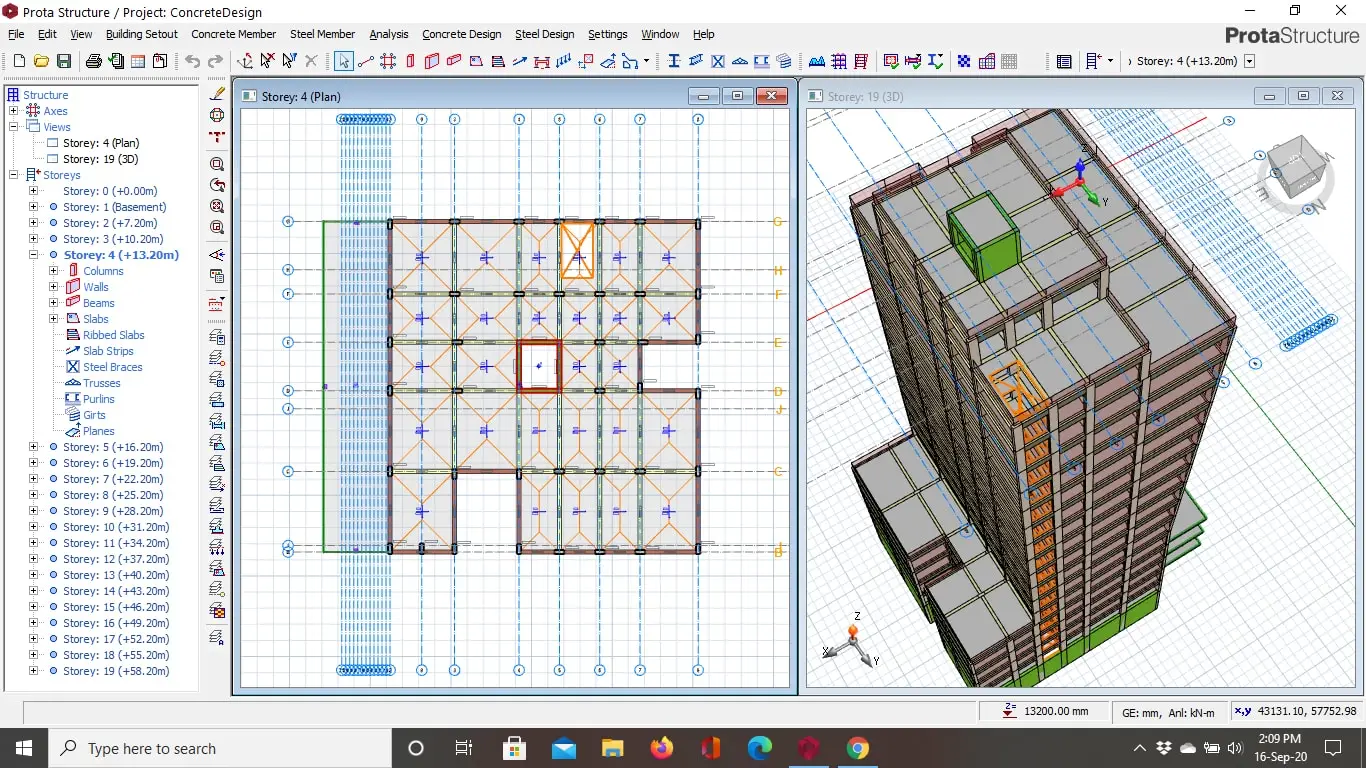Open the Concrete Design menu
The image size is (1366, 768).
pyautogui.click(x=461, y=34)
